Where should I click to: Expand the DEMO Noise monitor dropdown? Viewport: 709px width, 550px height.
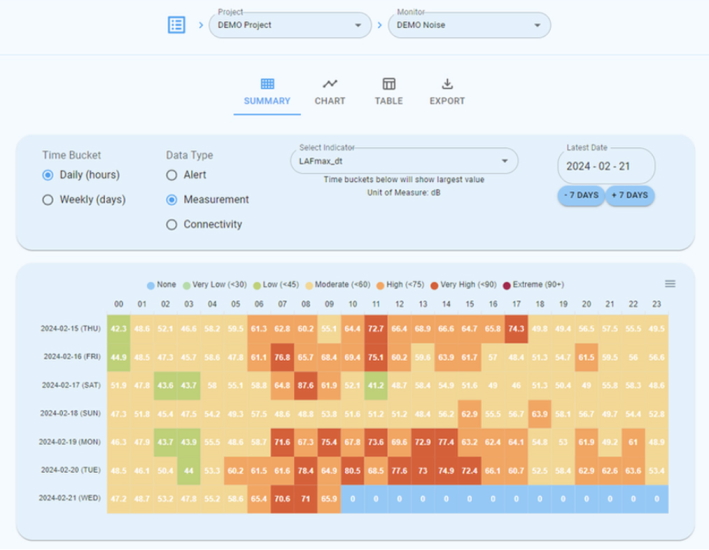(469, 25)
